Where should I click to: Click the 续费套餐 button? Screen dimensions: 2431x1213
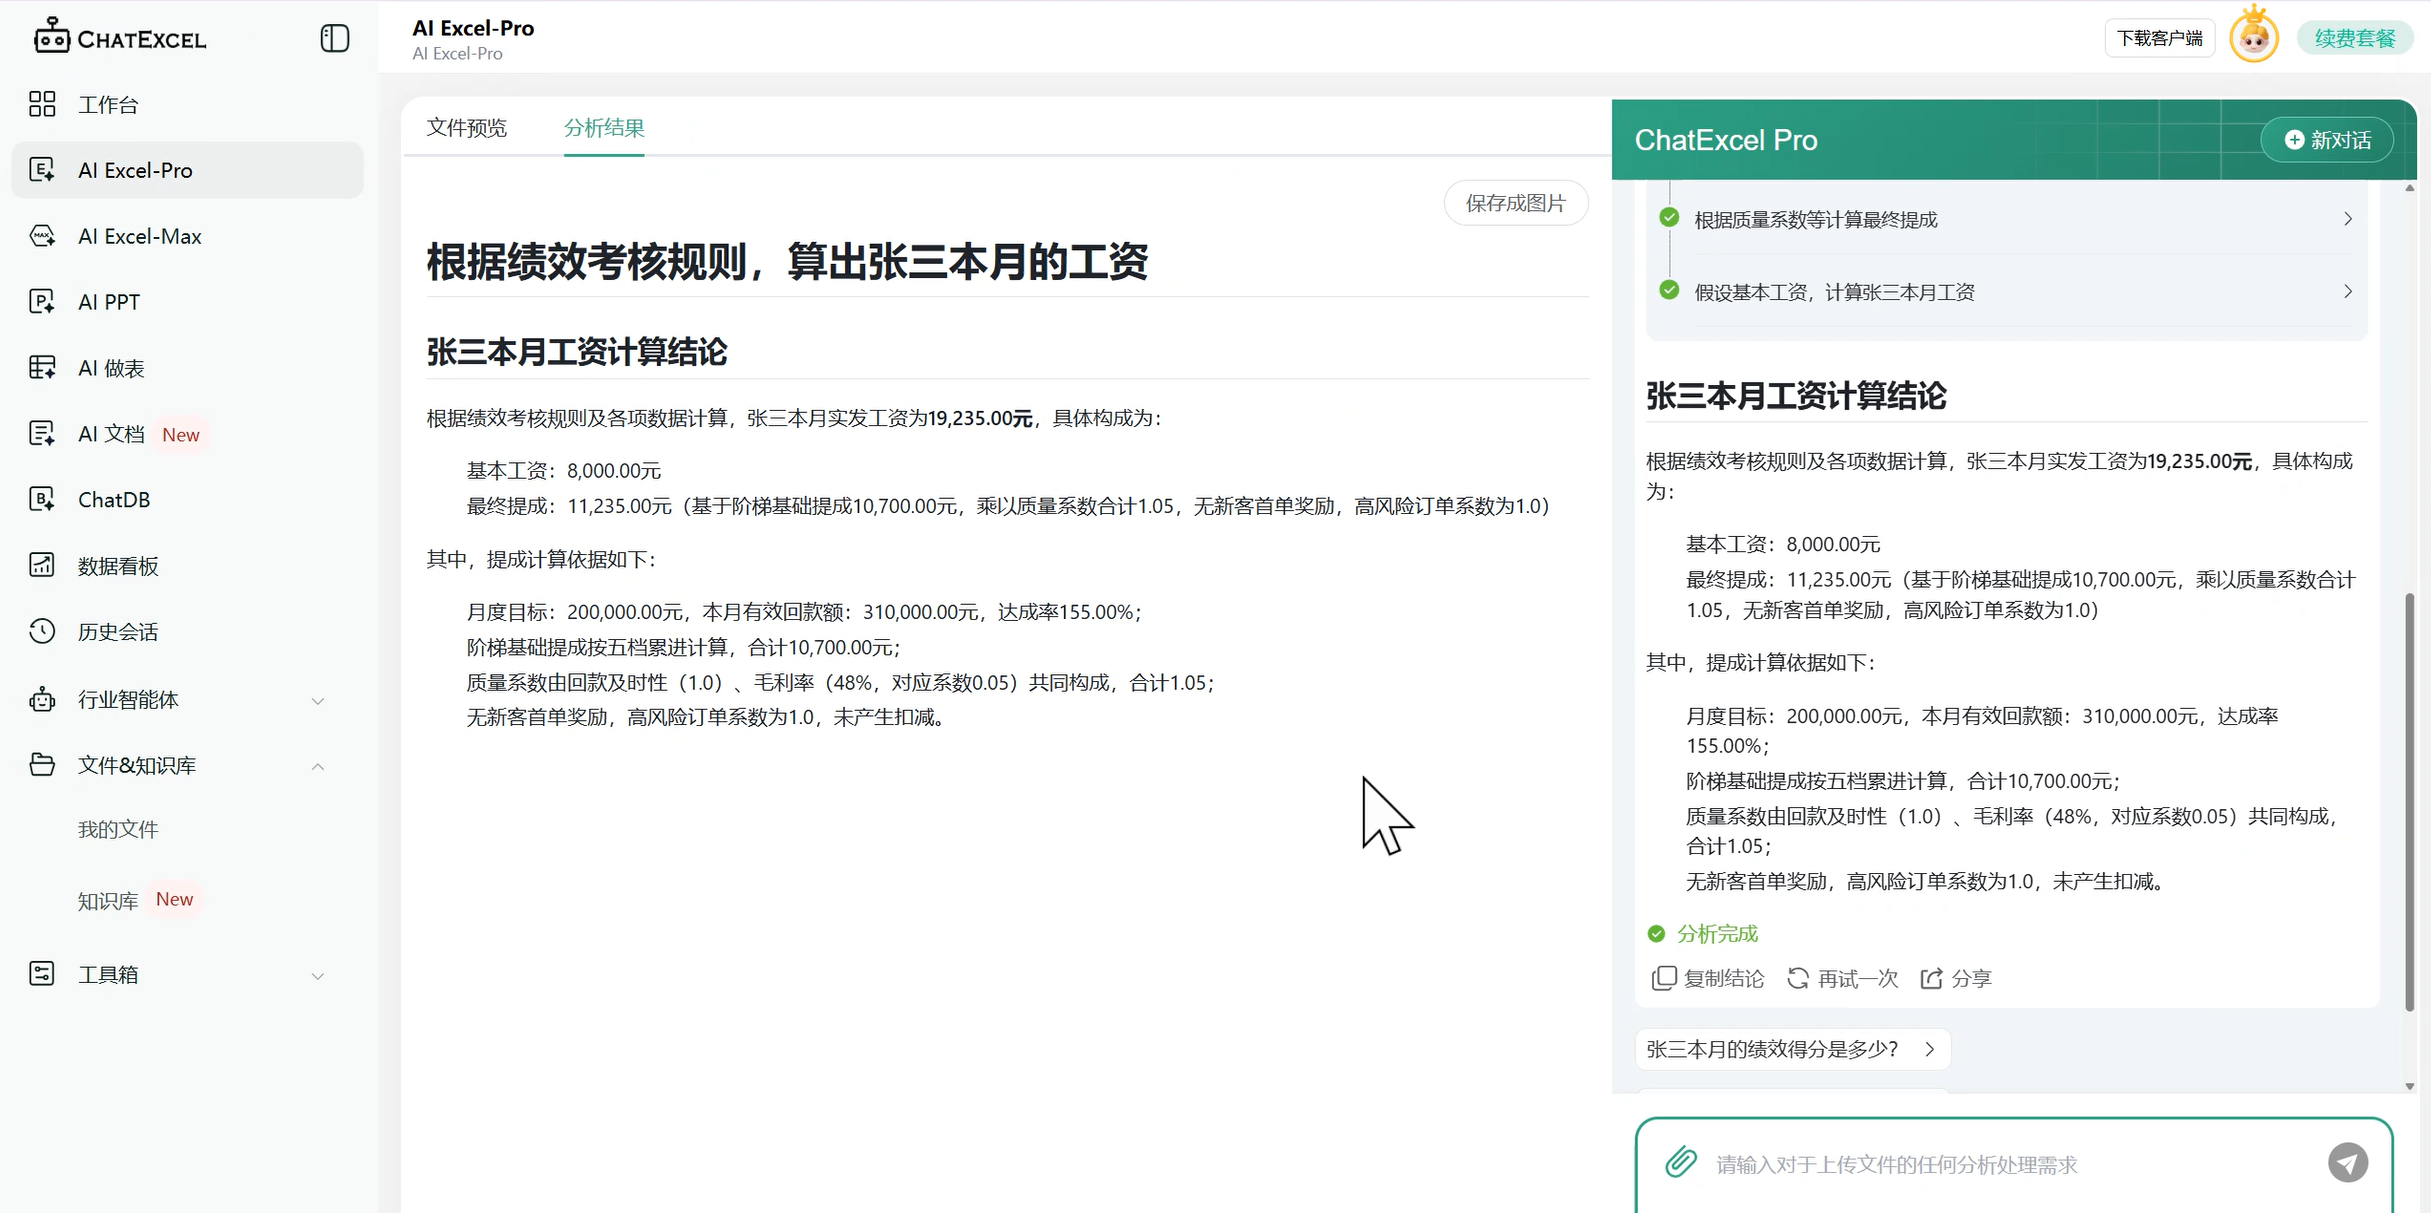(x=2355, y=38)
